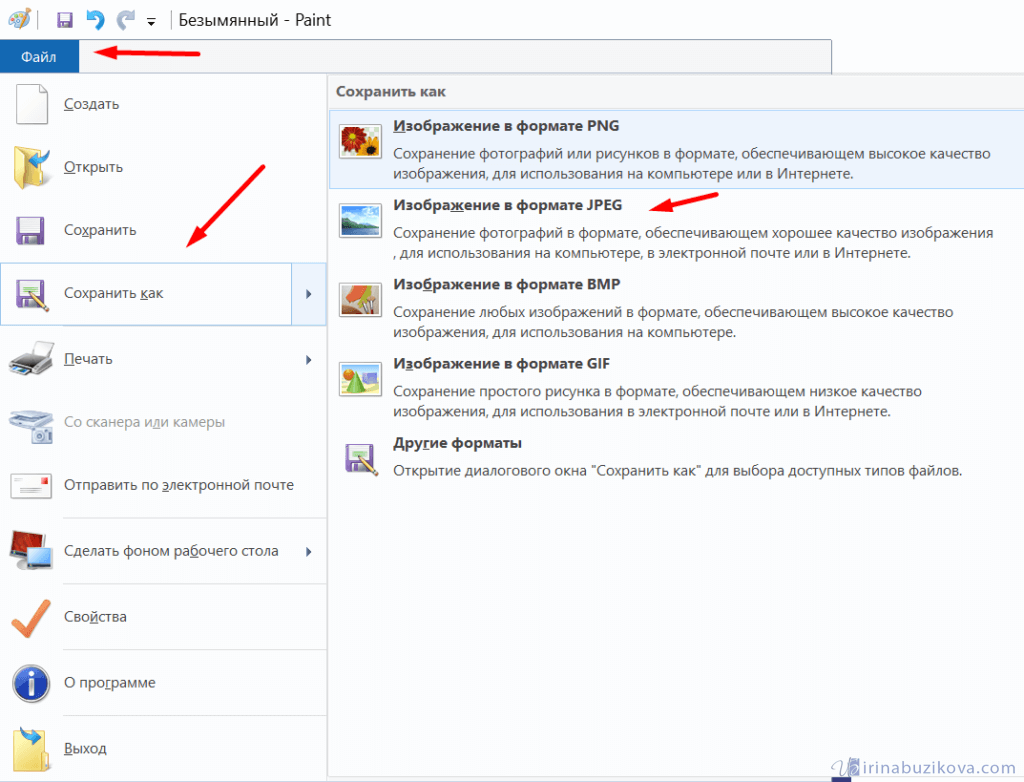The height and width of the screenshot is (782, 1024).
Task: Open Другие форматы save dialog
Action: point(457,443)
